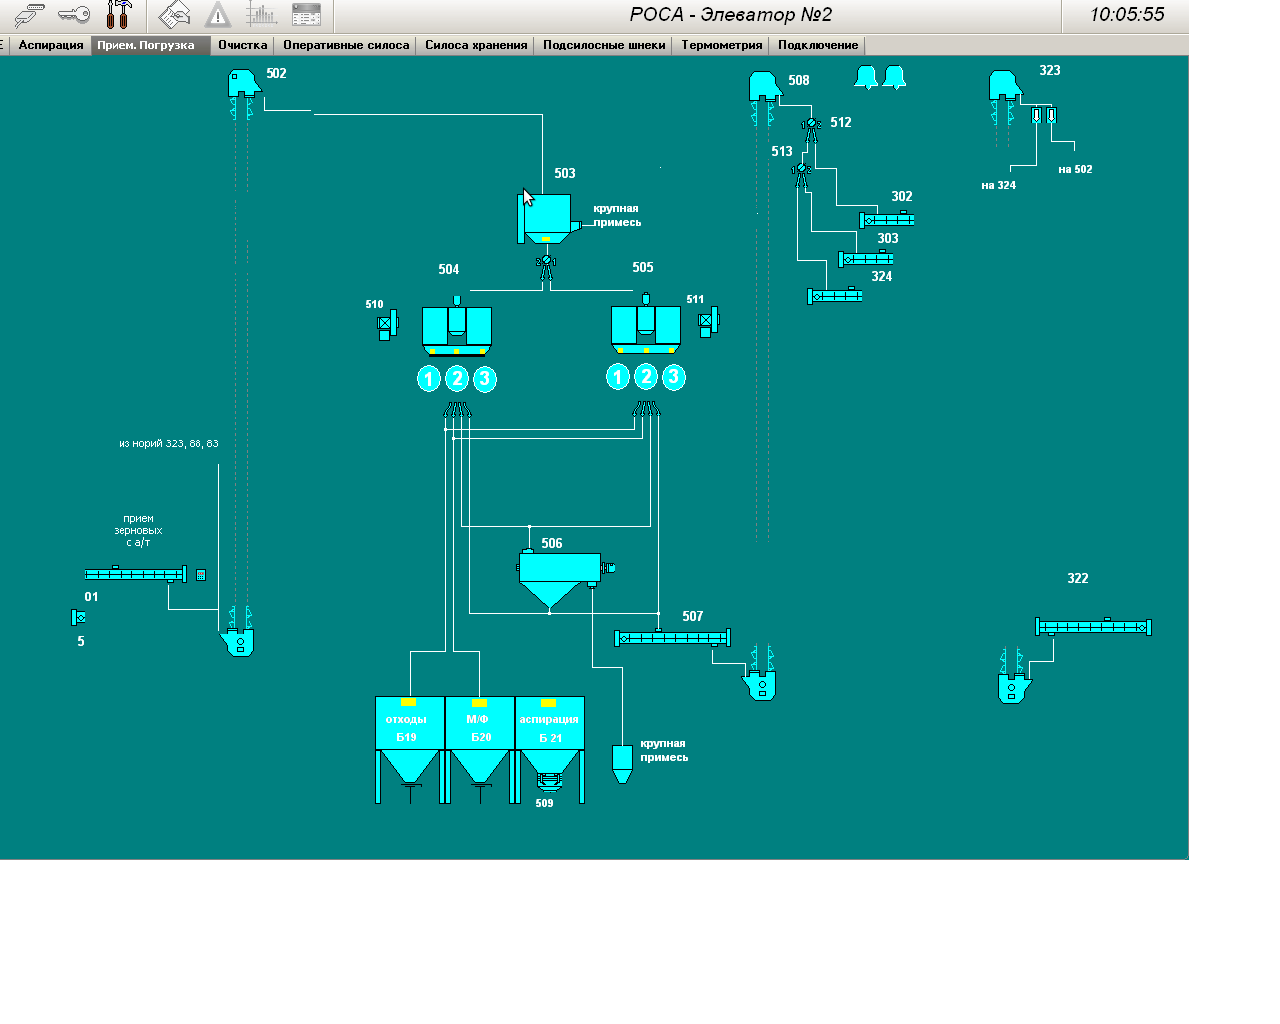Click the screw conveyor 507
This screenshot has height=1024, width=1280.
pyautogui.click(x=672, y=638)
